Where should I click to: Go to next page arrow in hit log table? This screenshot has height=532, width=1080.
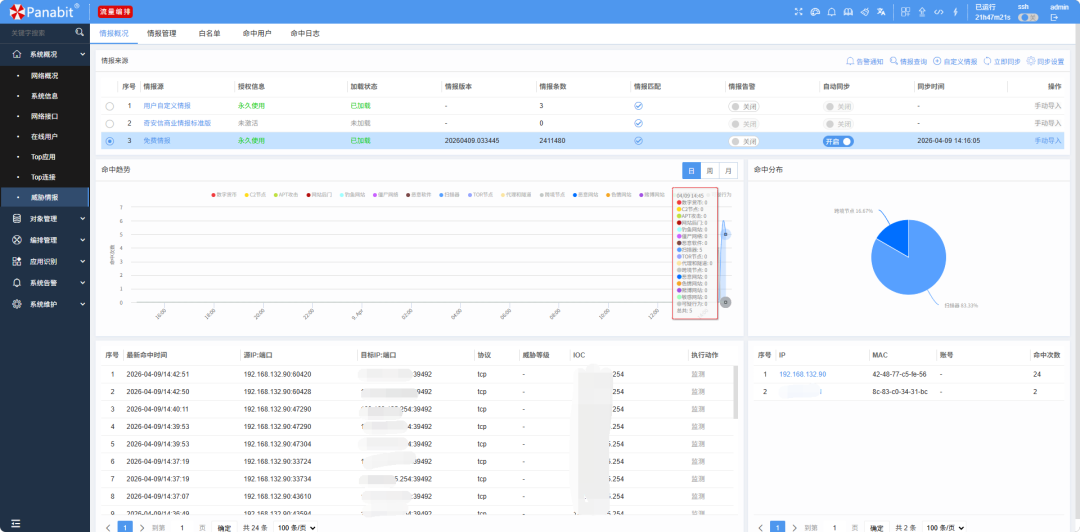142,527
